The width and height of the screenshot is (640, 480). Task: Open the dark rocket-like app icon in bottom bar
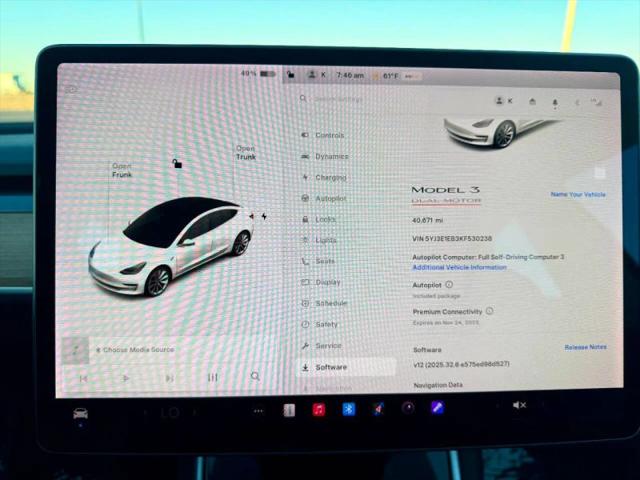pyautogui.click(x=378, y=408)
